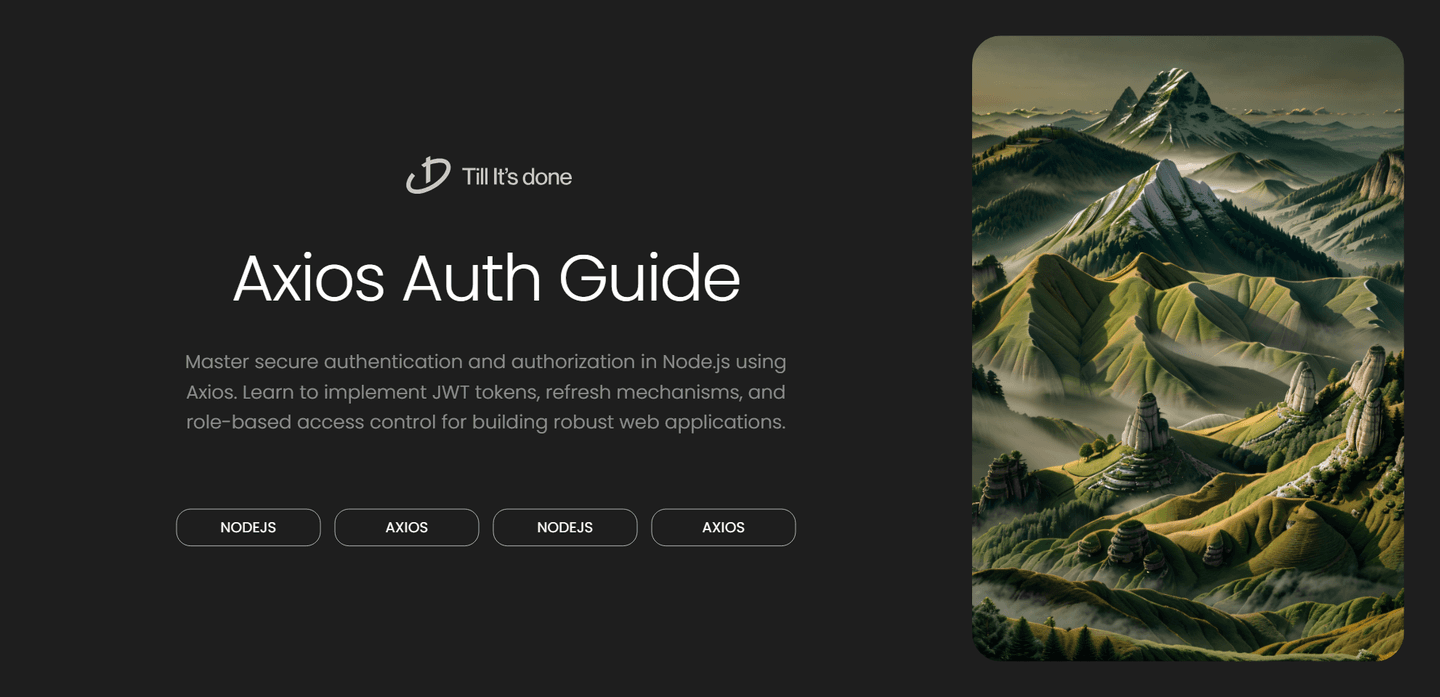Select the "Axios Auth Guide" heading
The width and height of the screenshot is (1440, 697).
486,278
